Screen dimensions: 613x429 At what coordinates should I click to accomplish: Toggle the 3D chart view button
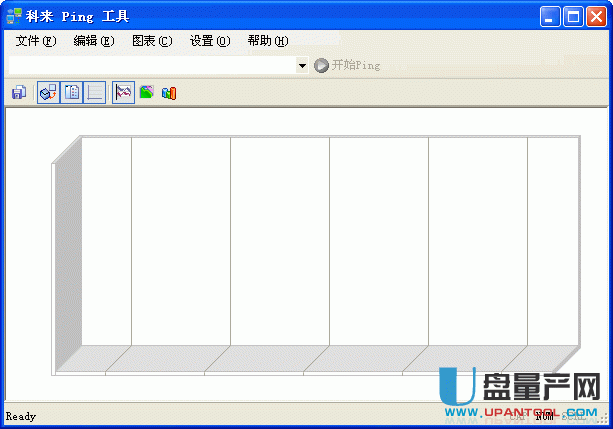(x=48, y=93)
